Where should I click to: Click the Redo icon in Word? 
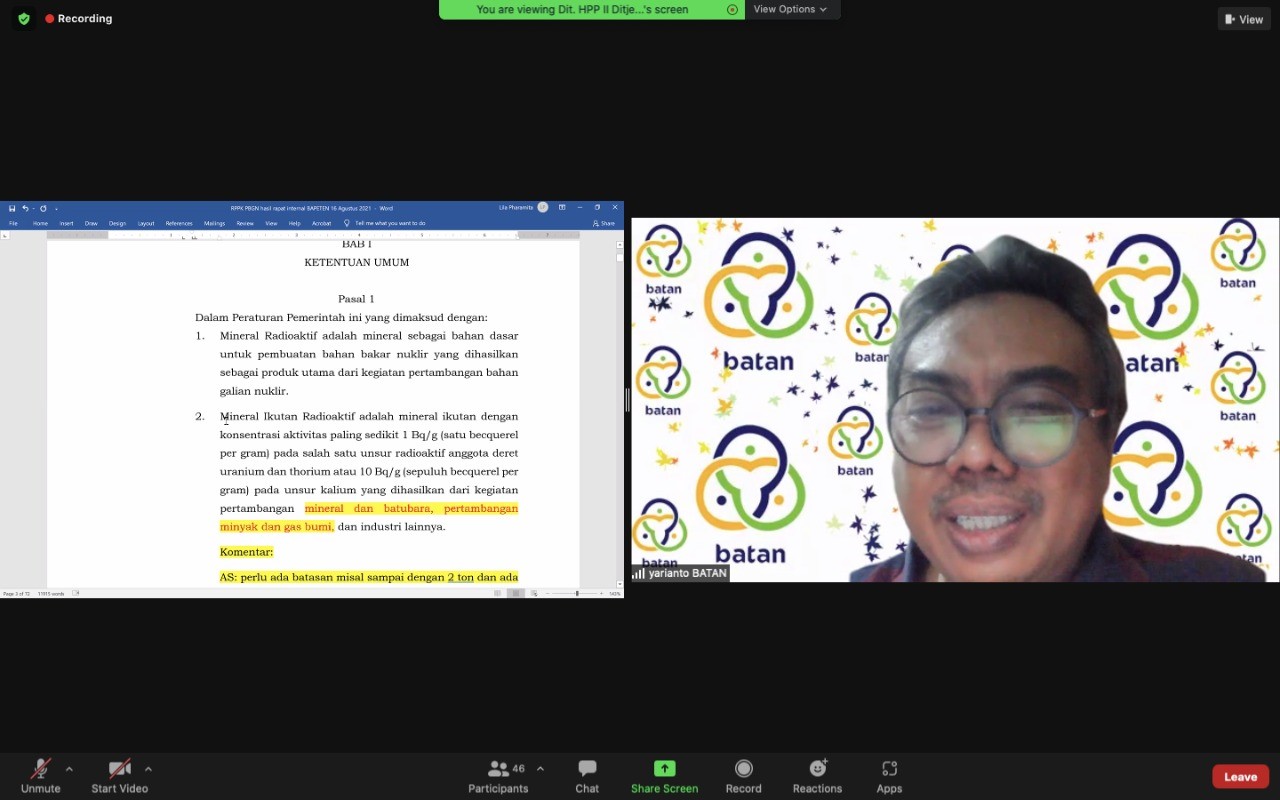coord(43,208)
